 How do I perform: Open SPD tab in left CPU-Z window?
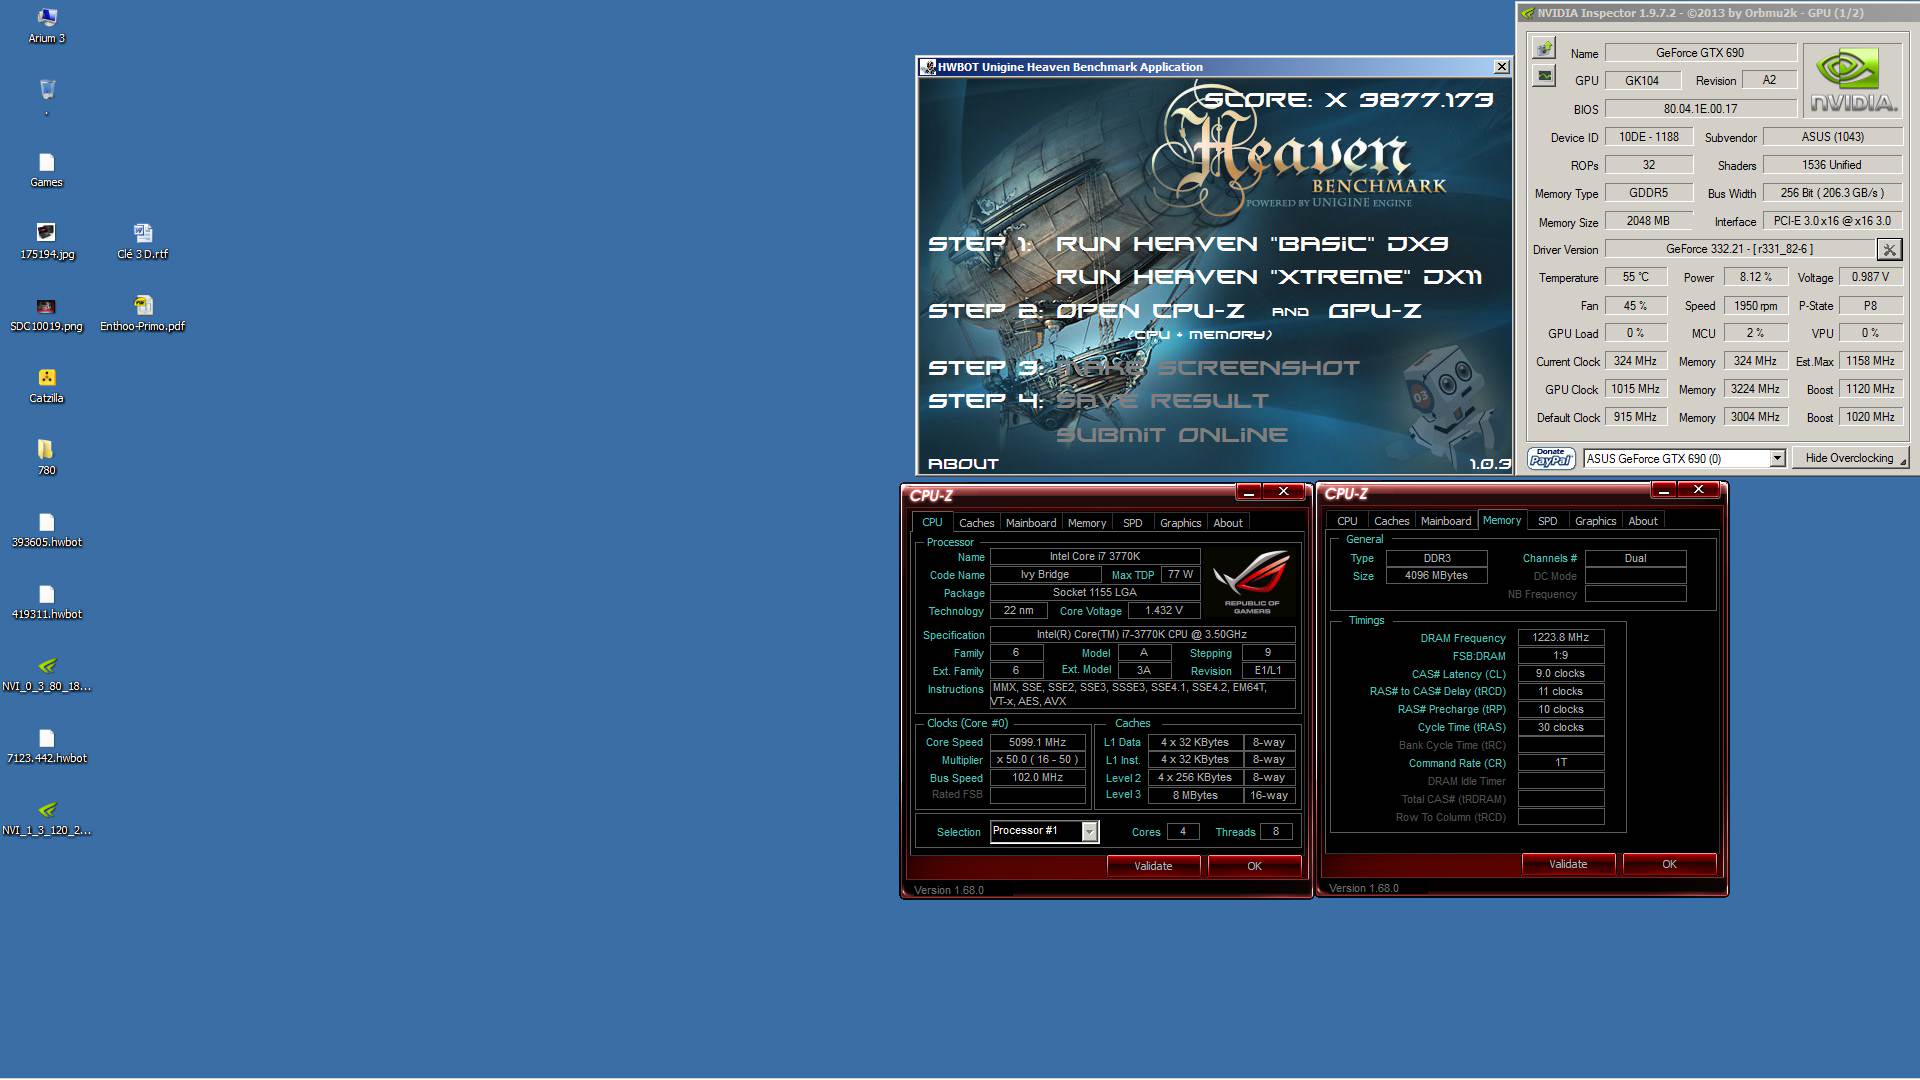click(x=1132, y=523)
